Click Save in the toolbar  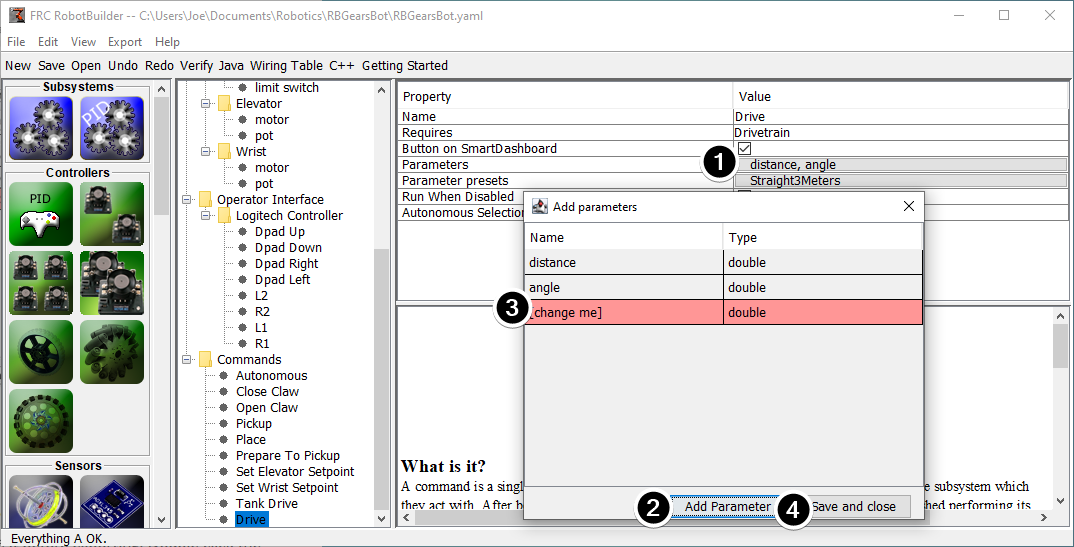51,66
